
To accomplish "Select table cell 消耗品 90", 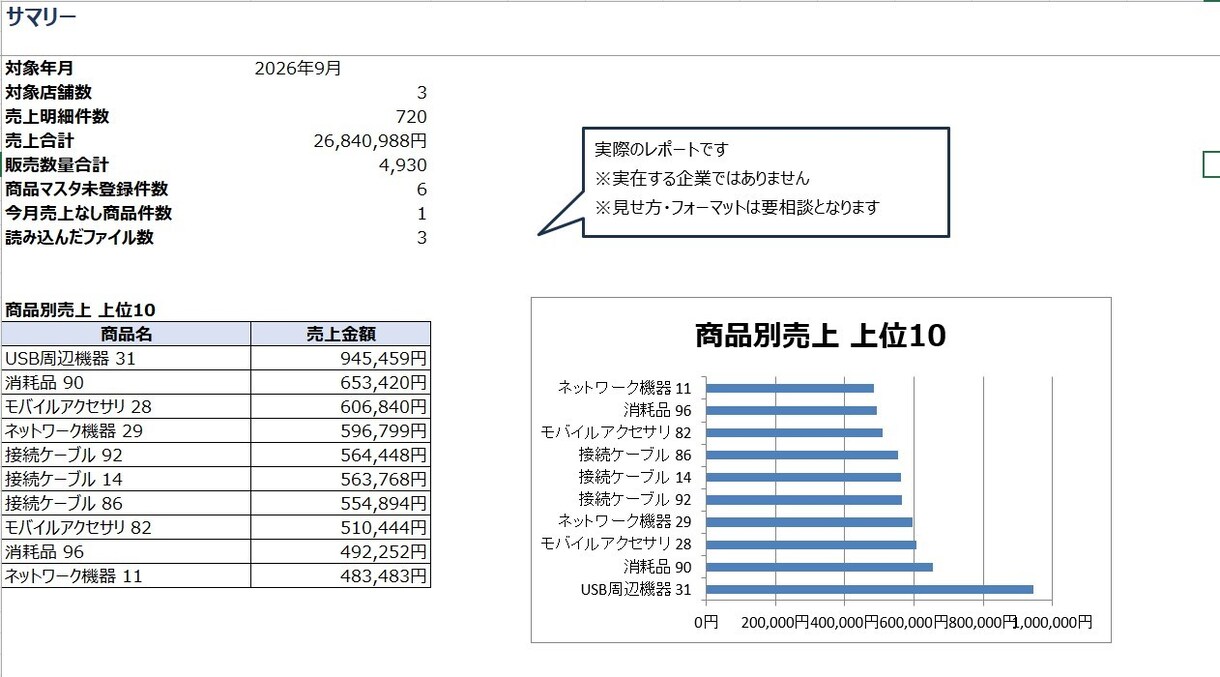I will coord(126,382).
